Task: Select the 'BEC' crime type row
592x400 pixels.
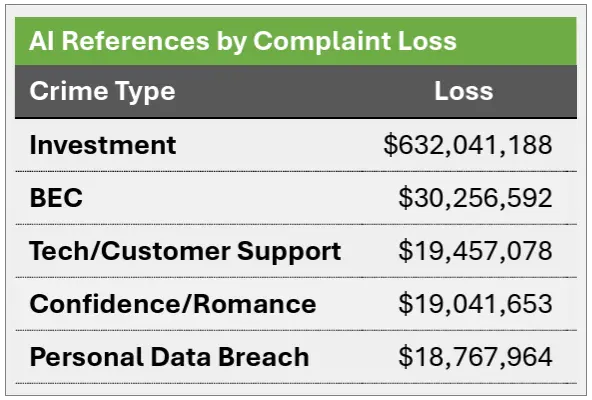Action: (296, 198)
